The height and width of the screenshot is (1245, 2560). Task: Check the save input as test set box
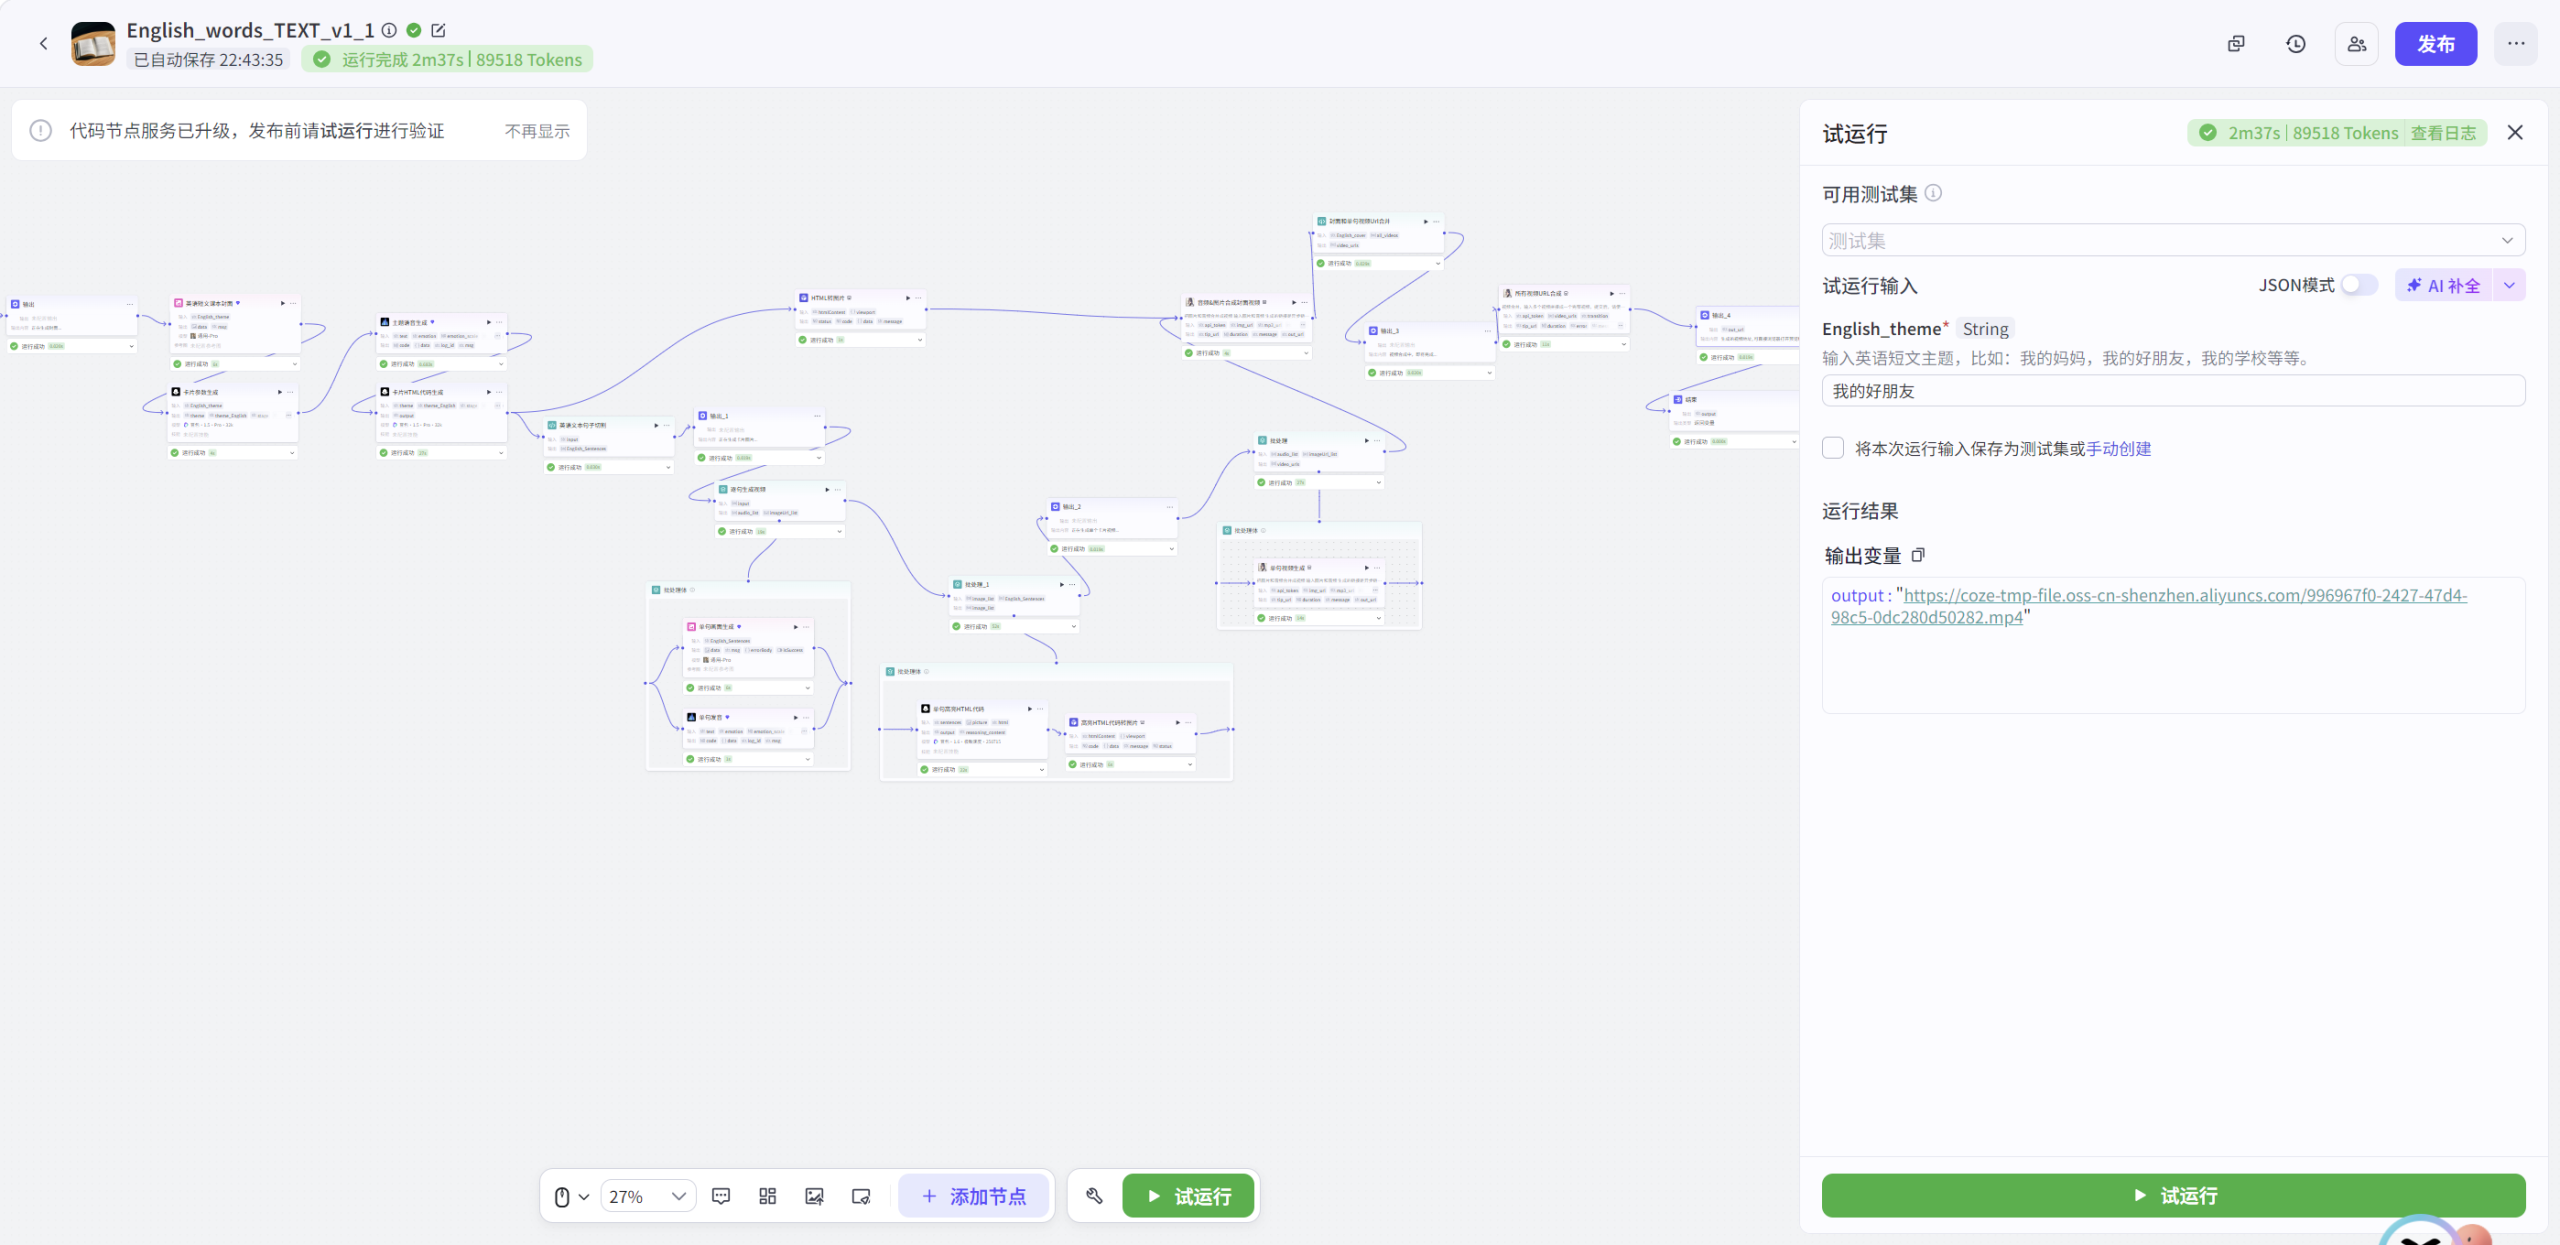1833,448
